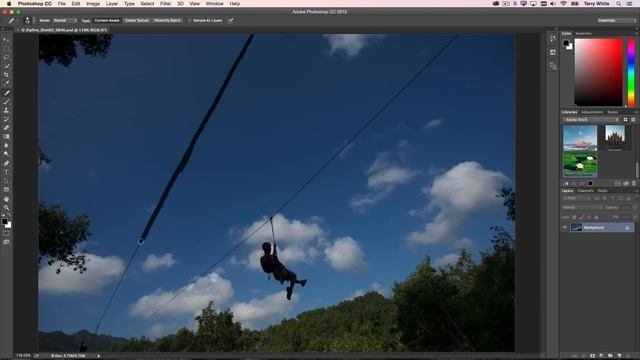Screen dimensions: 640x360
Task: Open Notification Center in menu bar
Action: point(630,4)
